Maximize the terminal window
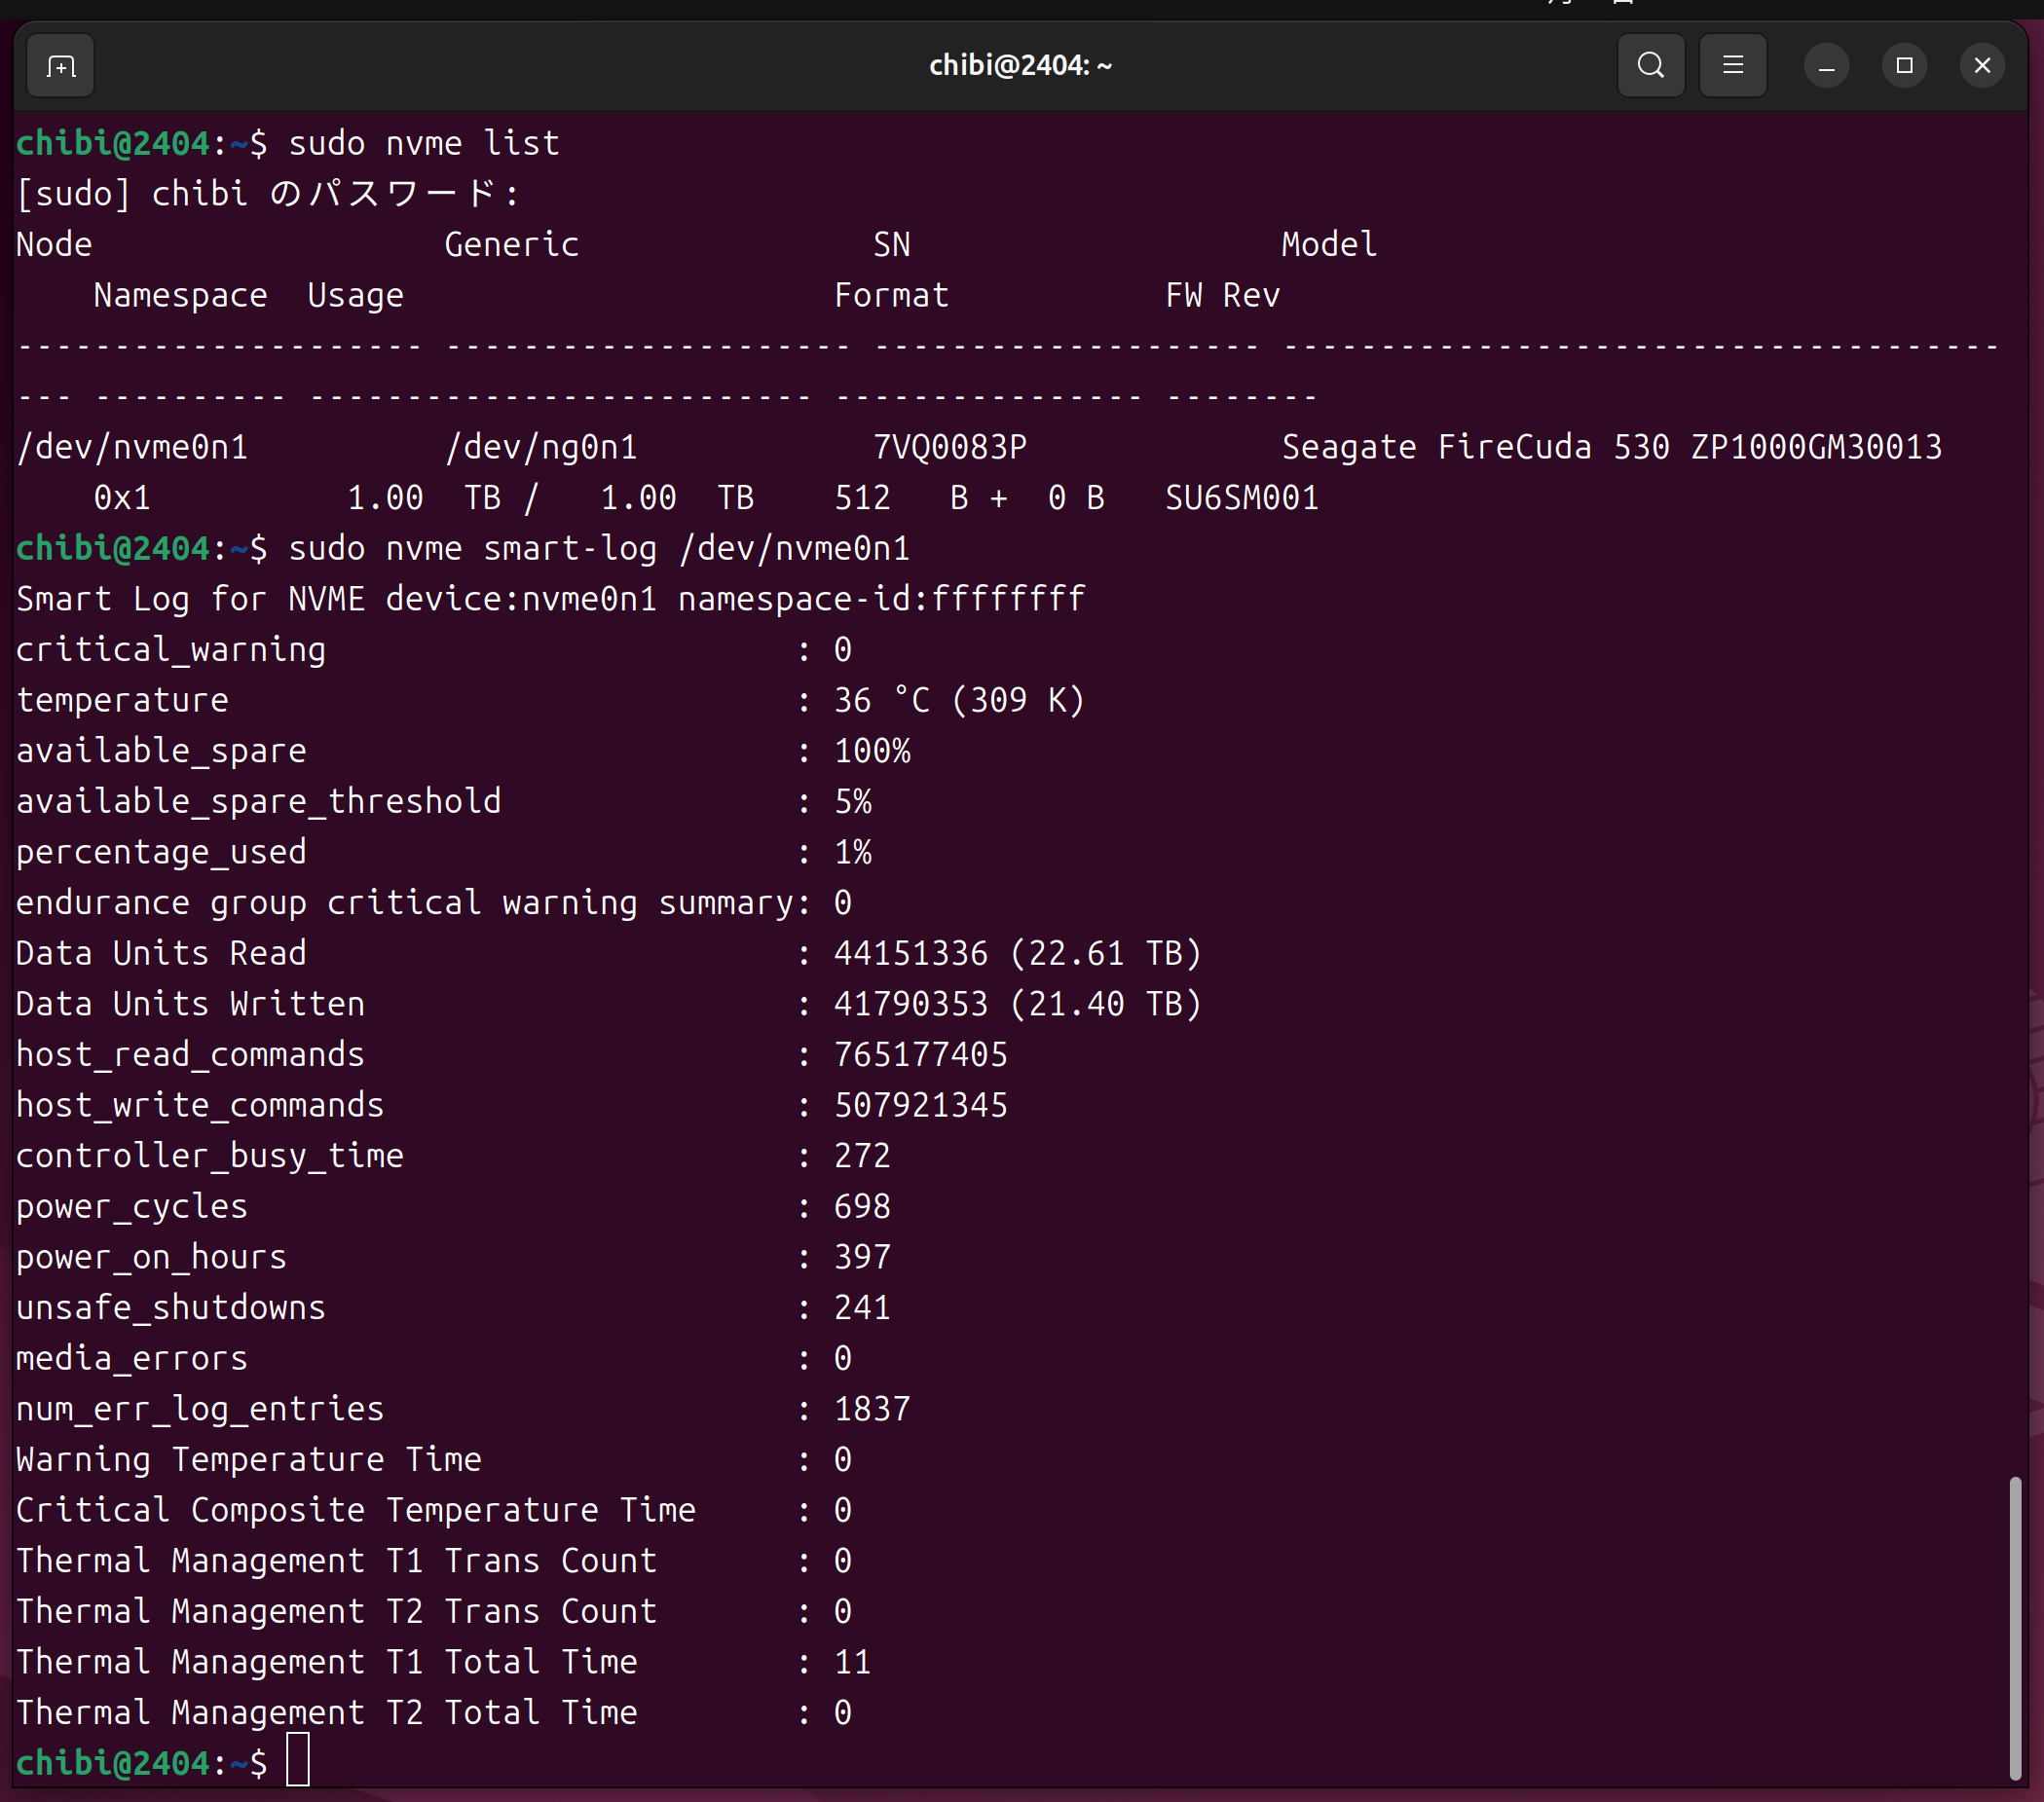Image resolution: width=2044 pixels, height=1802 pixels. [1904, 66]
